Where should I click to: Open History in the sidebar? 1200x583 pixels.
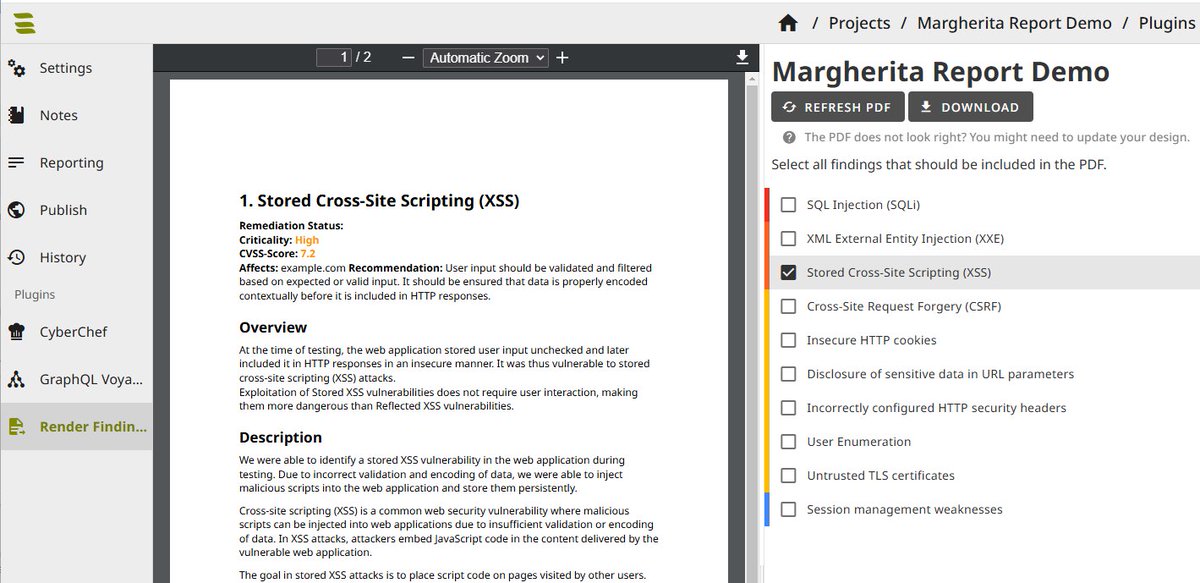pos(76,257)
